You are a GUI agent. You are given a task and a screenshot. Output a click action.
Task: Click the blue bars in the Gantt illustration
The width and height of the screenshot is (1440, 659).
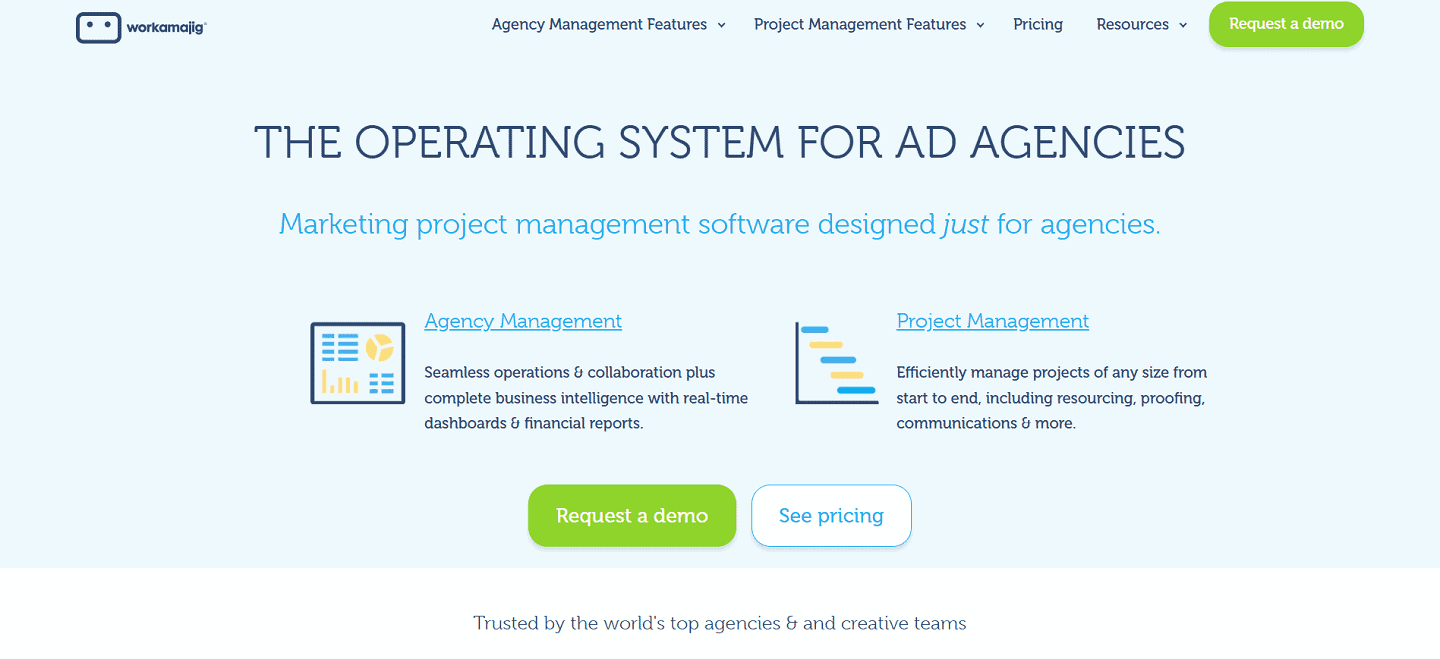[x=838, y=359]
